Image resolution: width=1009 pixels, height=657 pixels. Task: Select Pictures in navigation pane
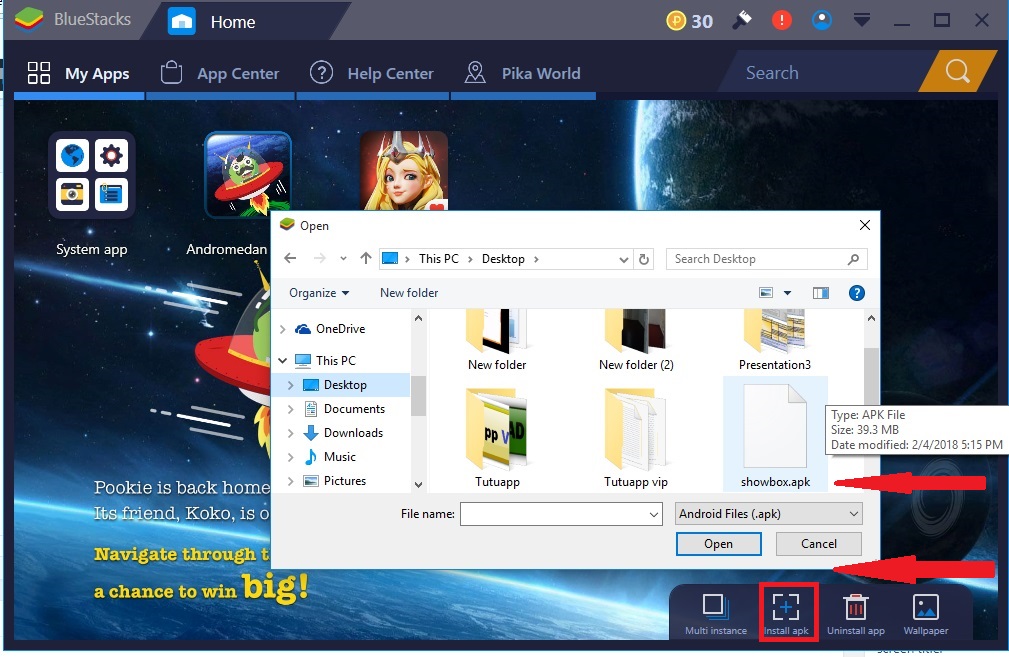pos(335,481)
